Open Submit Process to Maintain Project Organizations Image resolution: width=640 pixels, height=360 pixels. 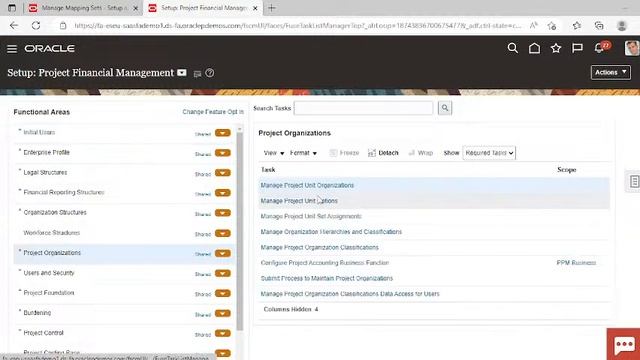point(327,278)
